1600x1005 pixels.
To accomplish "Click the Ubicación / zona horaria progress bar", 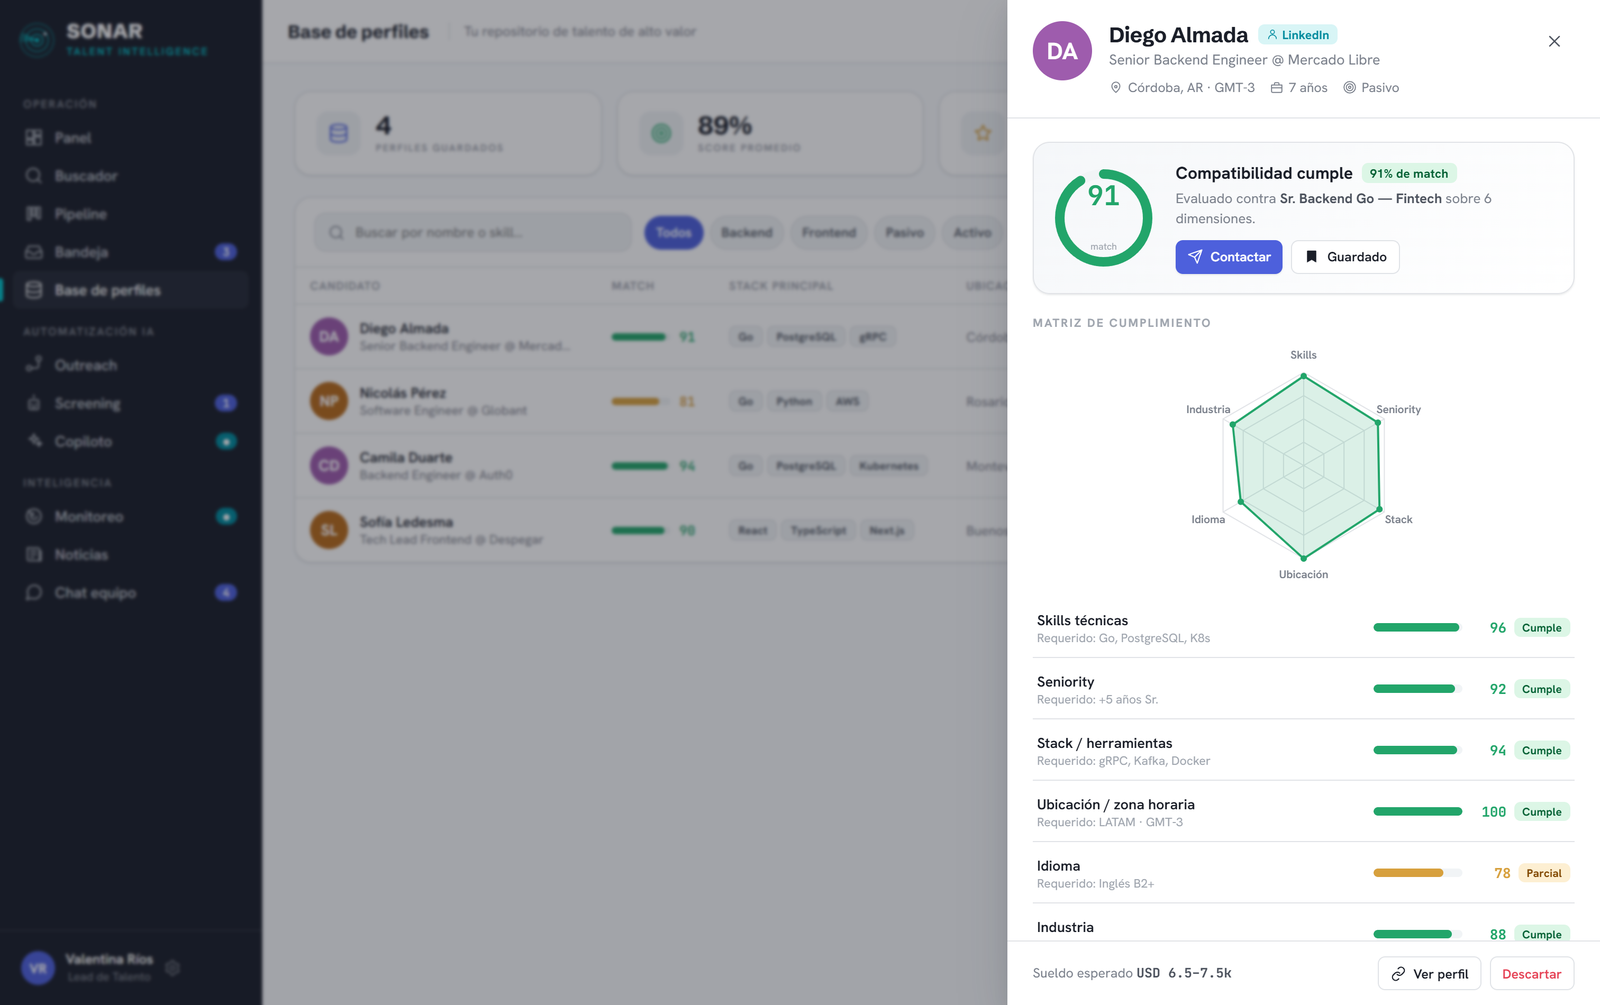I will click(1417, 812).
